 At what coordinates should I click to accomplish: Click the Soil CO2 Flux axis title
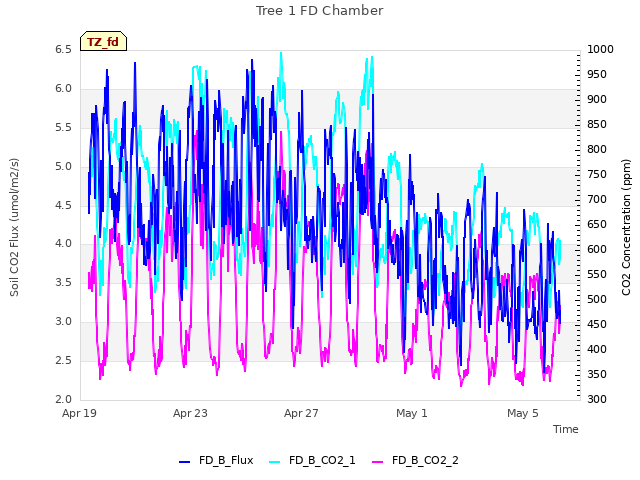tap(14, 227)
